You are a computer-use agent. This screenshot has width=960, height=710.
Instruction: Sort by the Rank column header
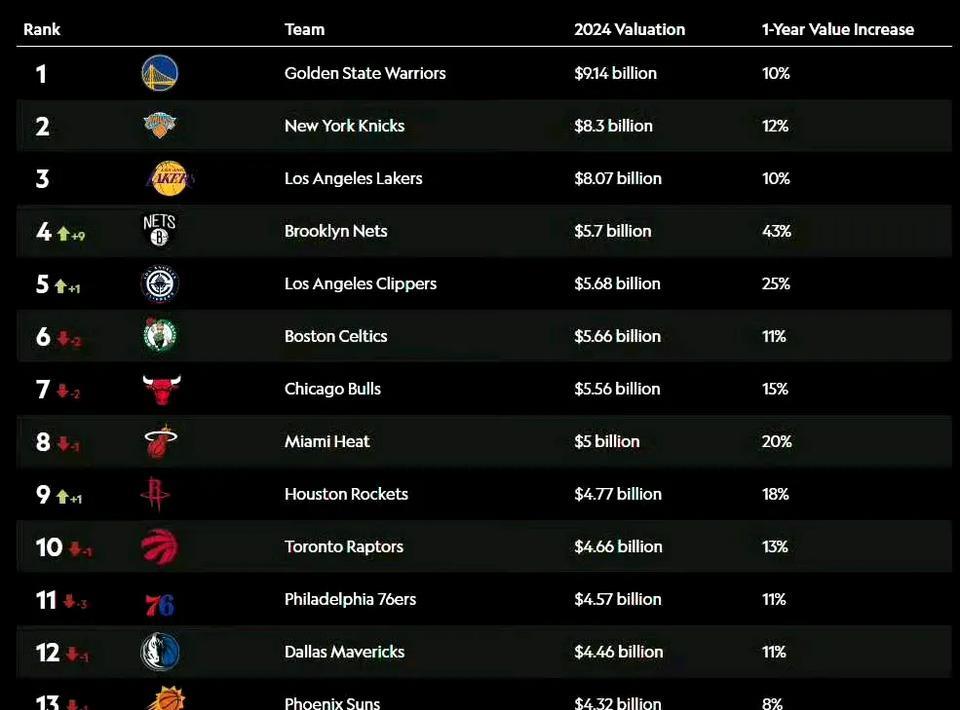click(x=42, y=29)
